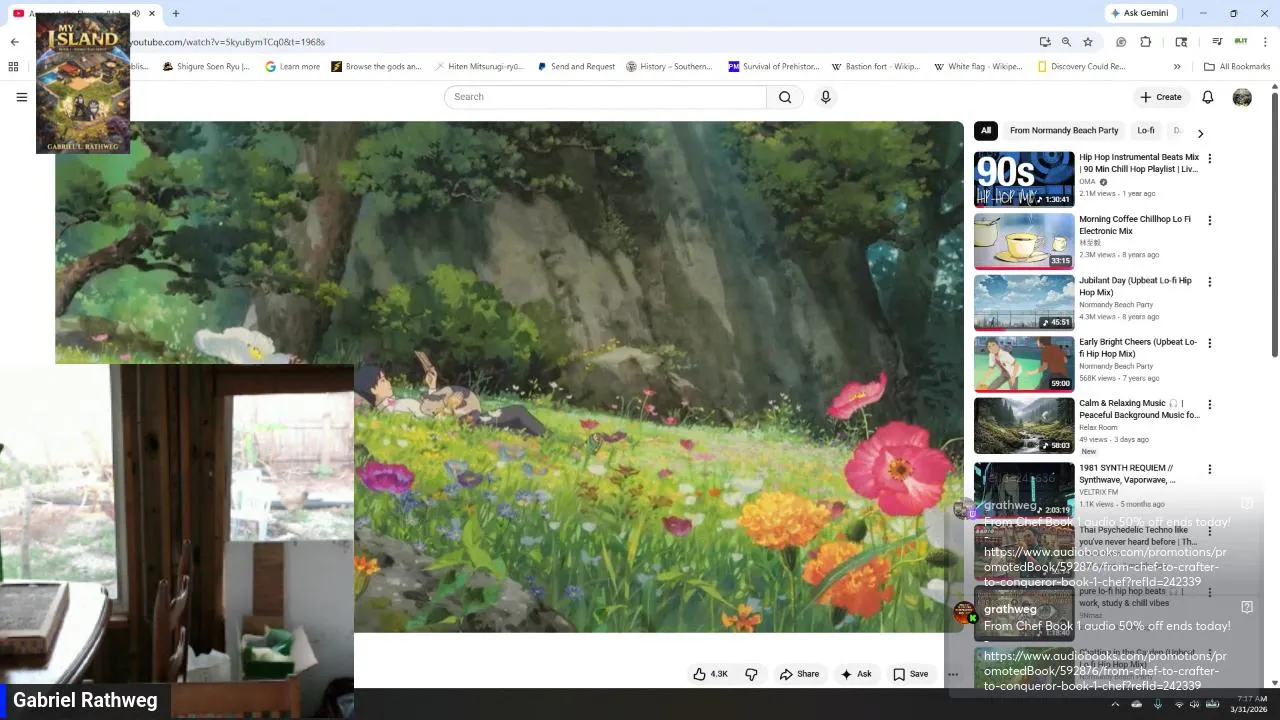
Task: Click the BLIT extension icon
Action: point(1241,42)
